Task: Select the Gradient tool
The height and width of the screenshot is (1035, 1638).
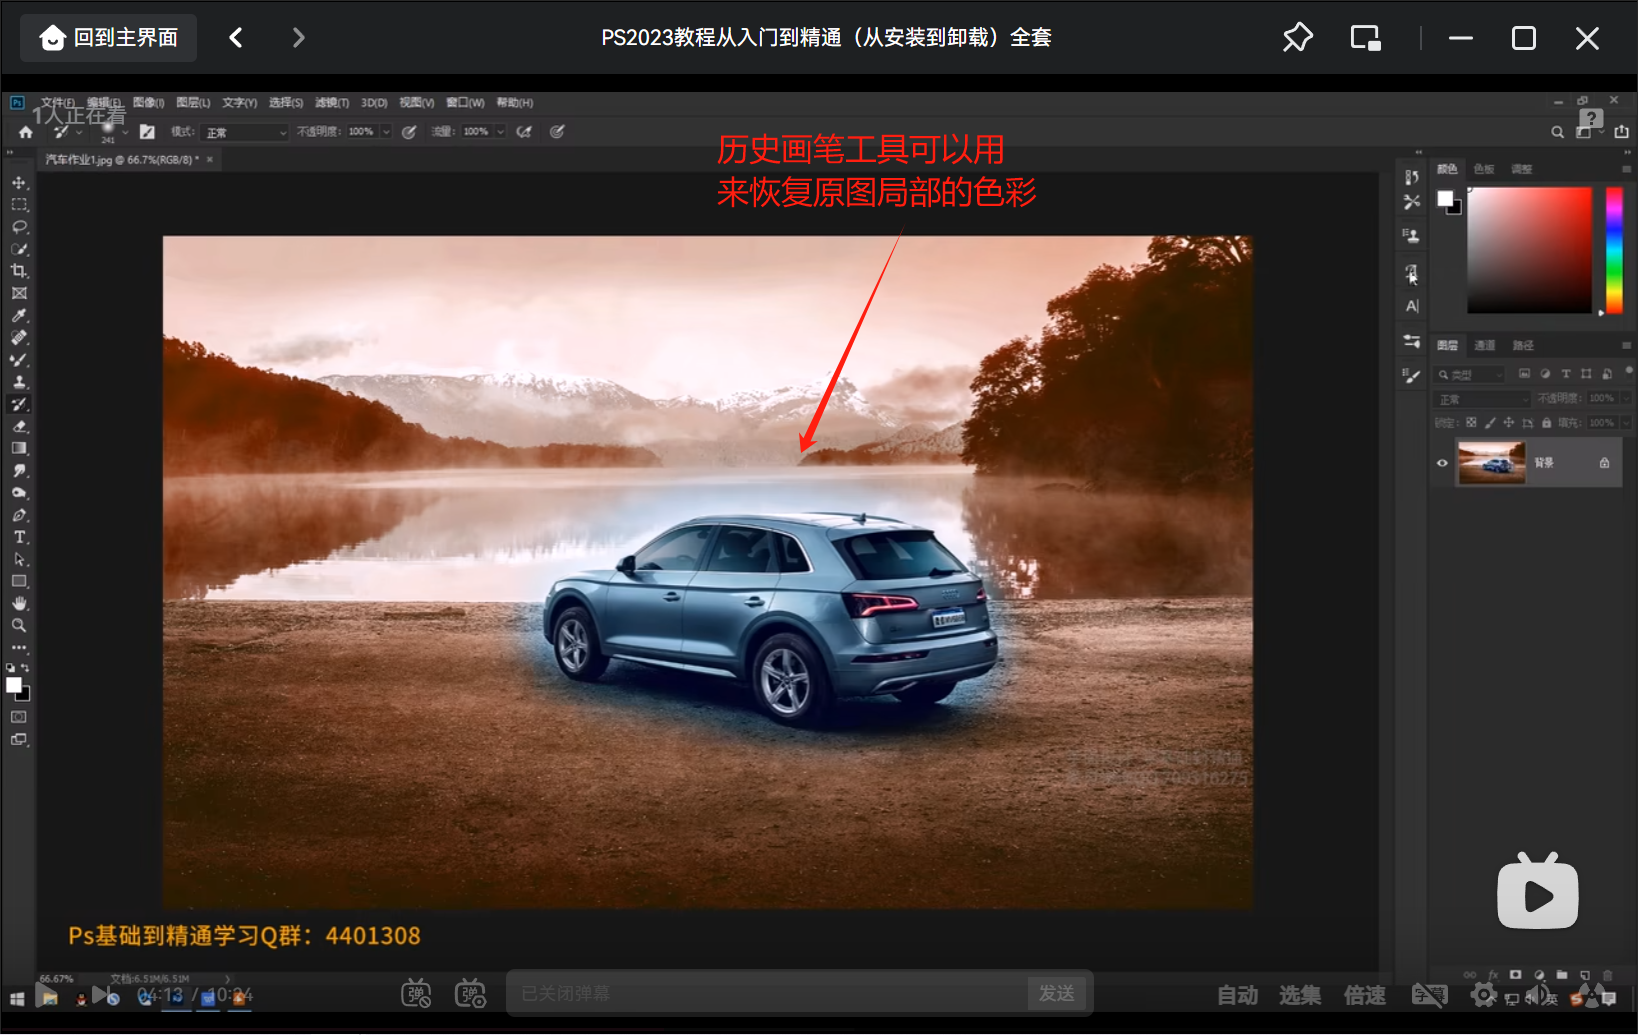Action: (x=19, y=448)
